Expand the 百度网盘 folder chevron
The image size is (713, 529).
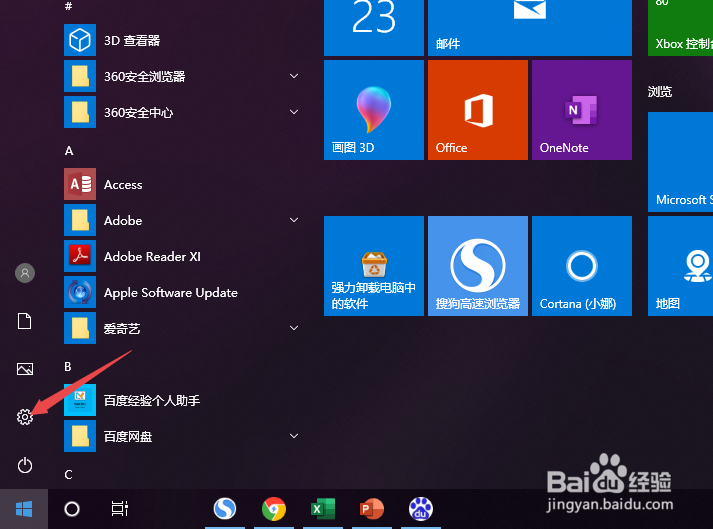[294, 436]
